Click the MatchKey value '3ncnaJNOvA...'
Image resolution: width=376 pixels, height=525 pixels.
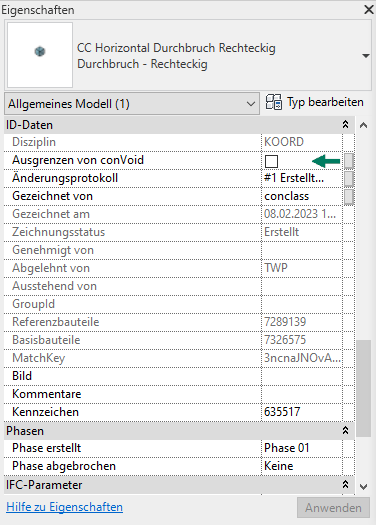pos(302,358)
